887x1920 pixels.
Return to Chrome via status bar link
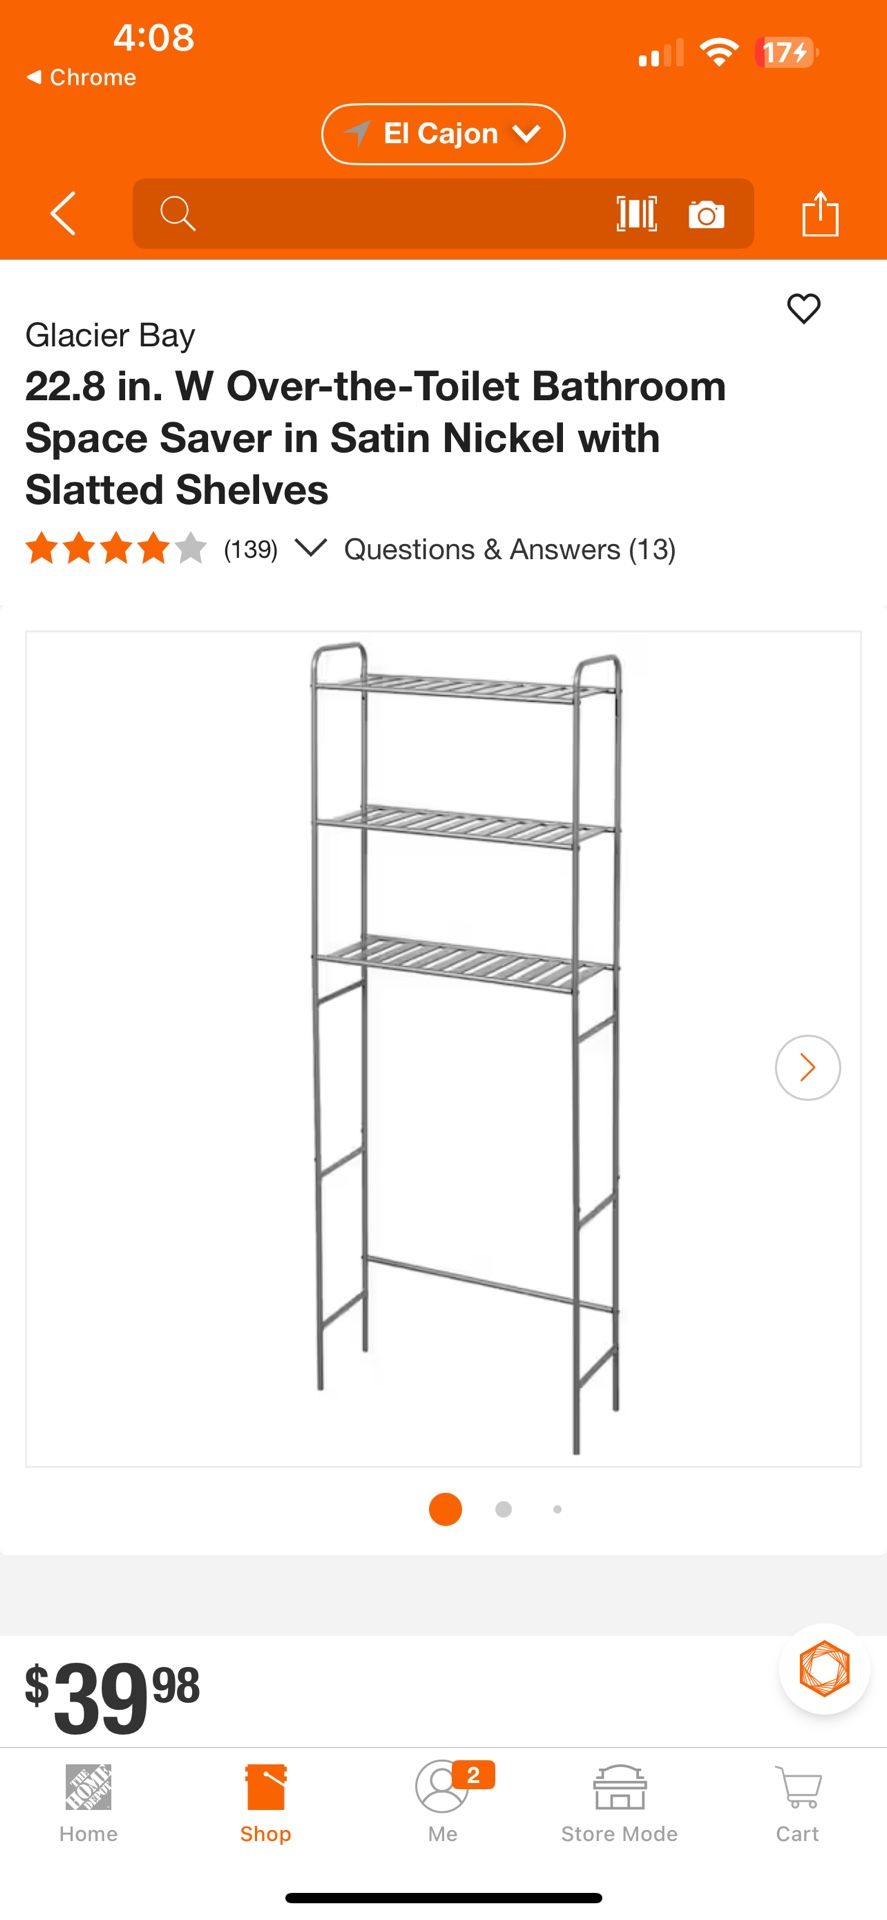tap(81, 77)
